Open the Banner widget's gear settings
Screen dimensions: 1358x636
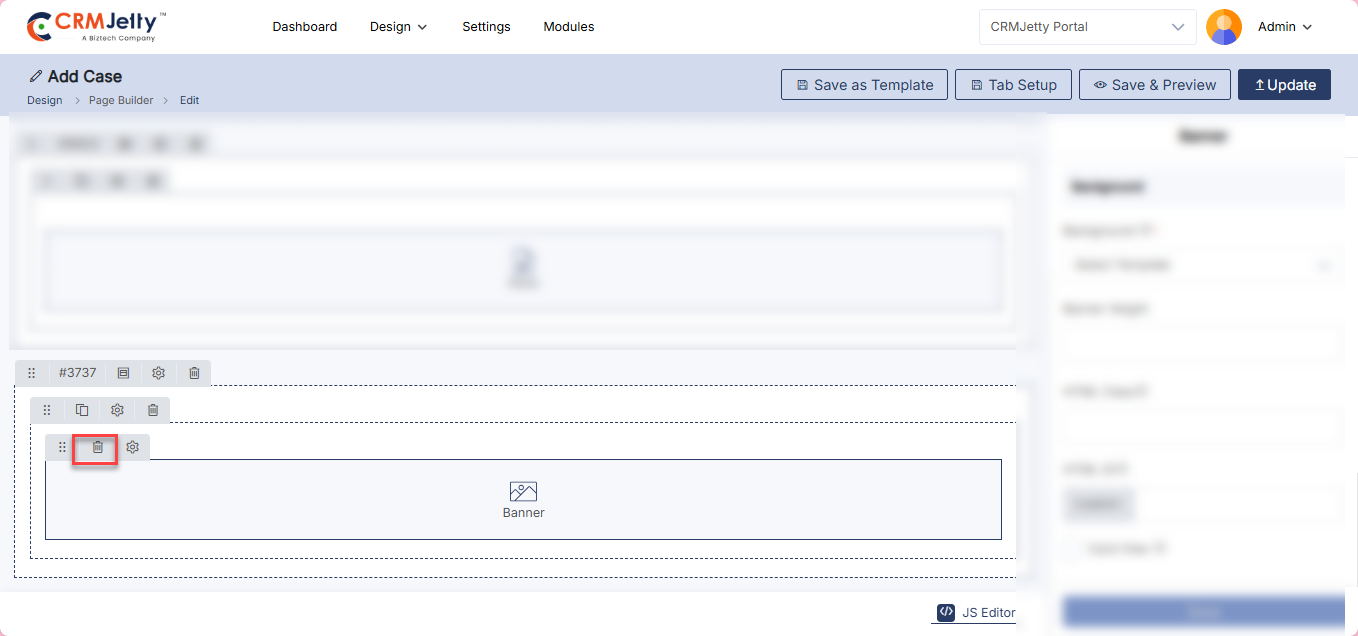pos(132,447)
